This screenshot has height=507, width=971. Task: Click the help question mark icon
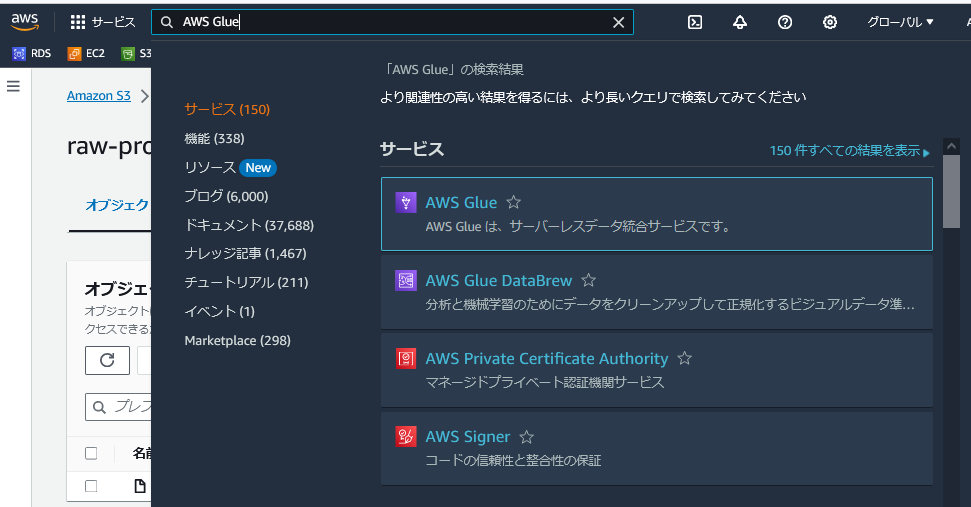coord(785,22)
